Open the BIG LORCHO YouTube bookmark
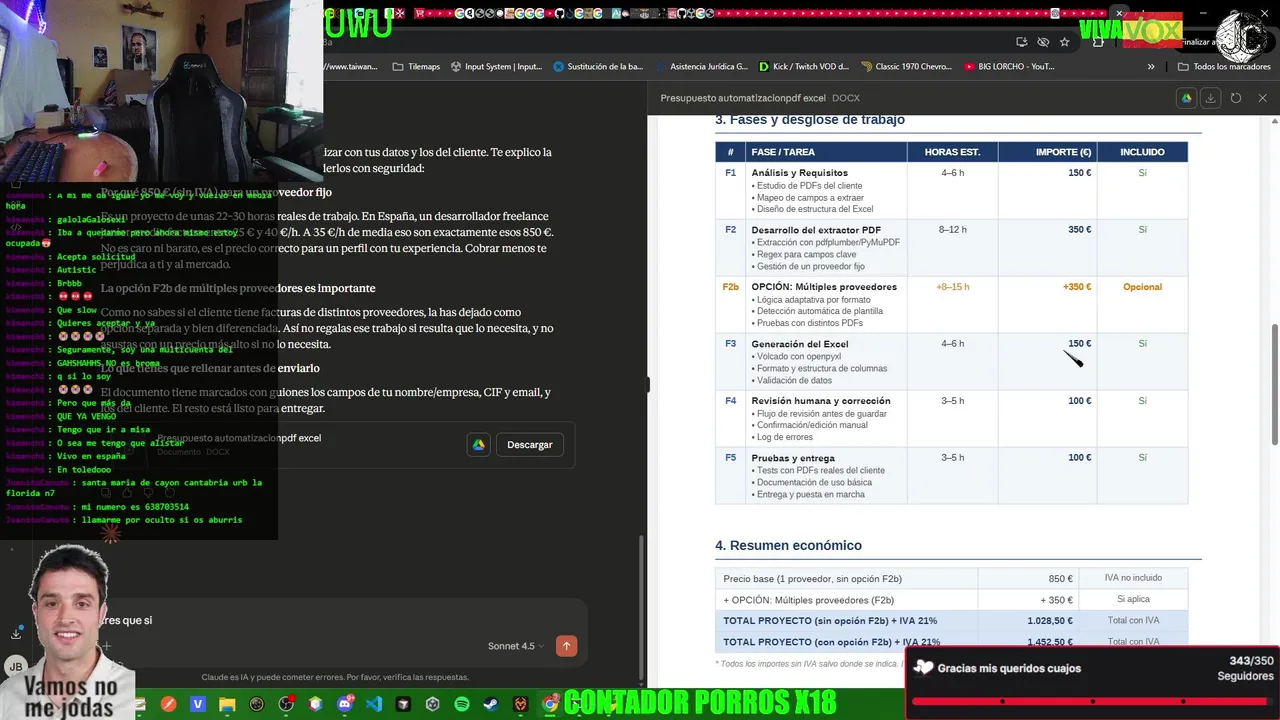Image resolution: width=1280 pixels, height=720 pixels. pos(1009,67)
